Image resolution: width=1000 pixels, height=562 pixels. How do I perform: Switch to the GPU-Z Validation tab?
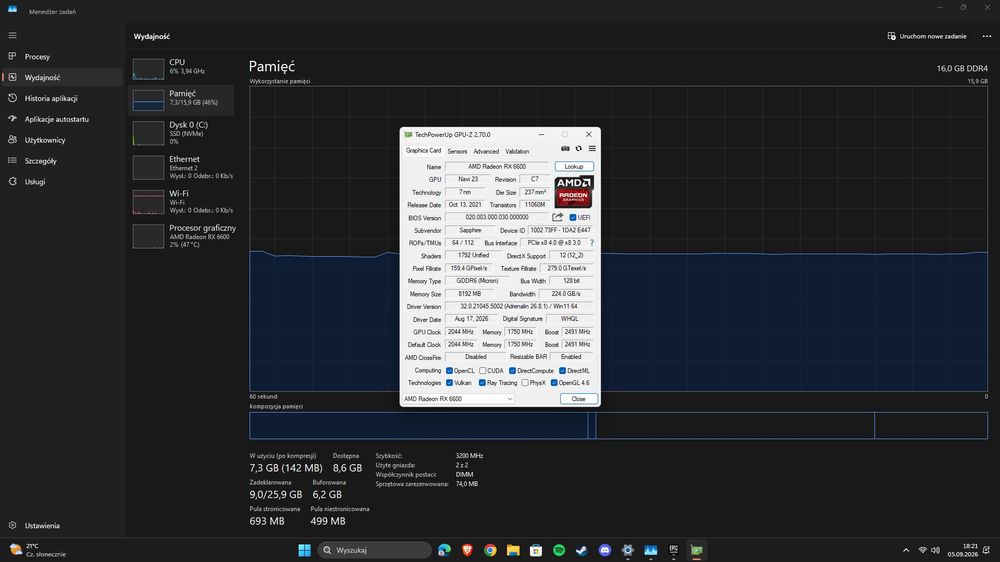pos(517,151)
